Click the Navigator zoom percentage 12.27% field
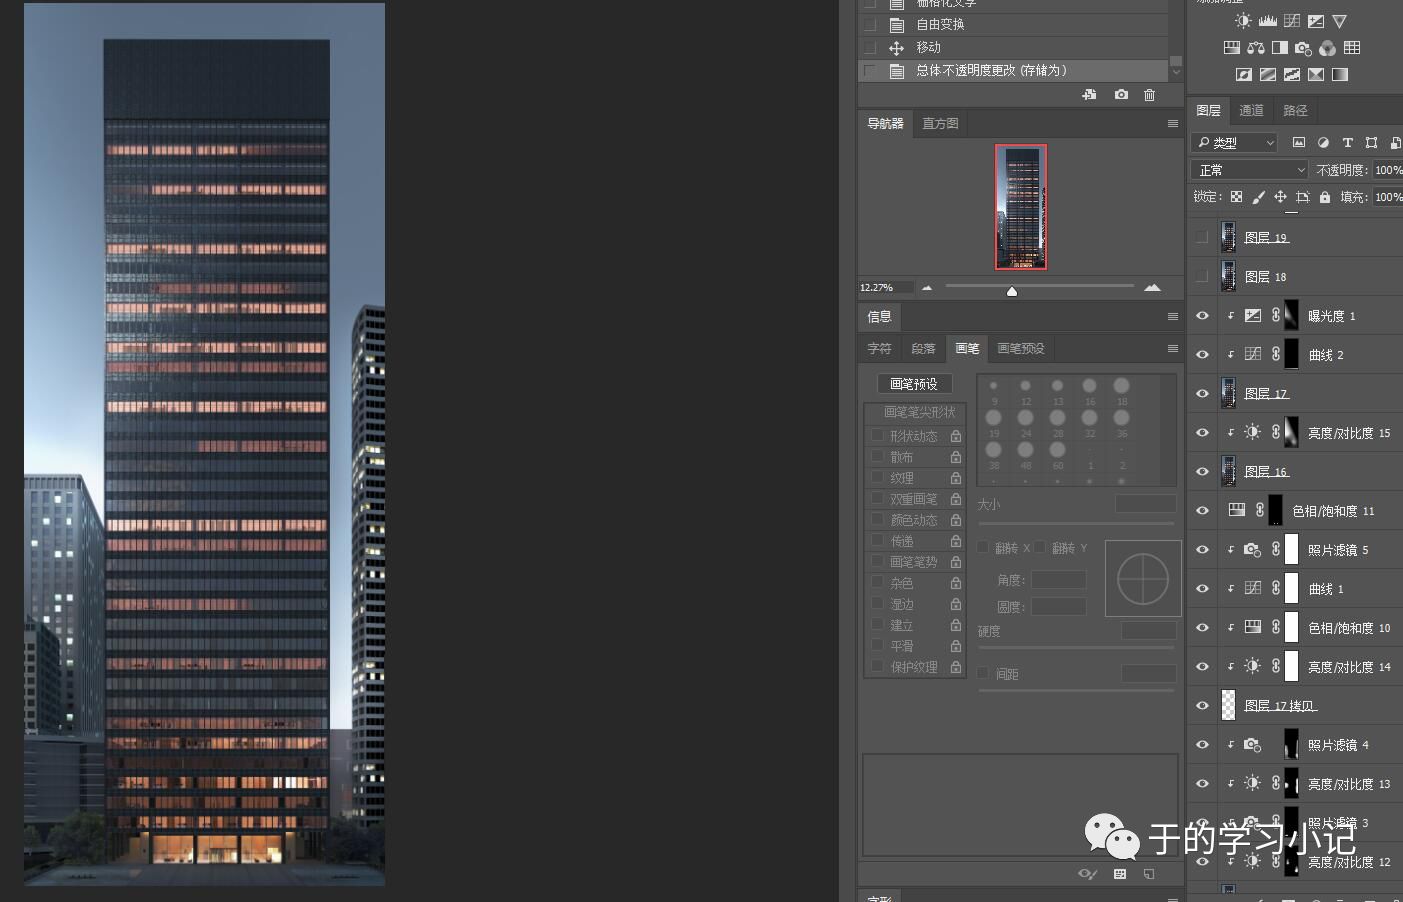 pyautogui.click(x=885, y=287)
